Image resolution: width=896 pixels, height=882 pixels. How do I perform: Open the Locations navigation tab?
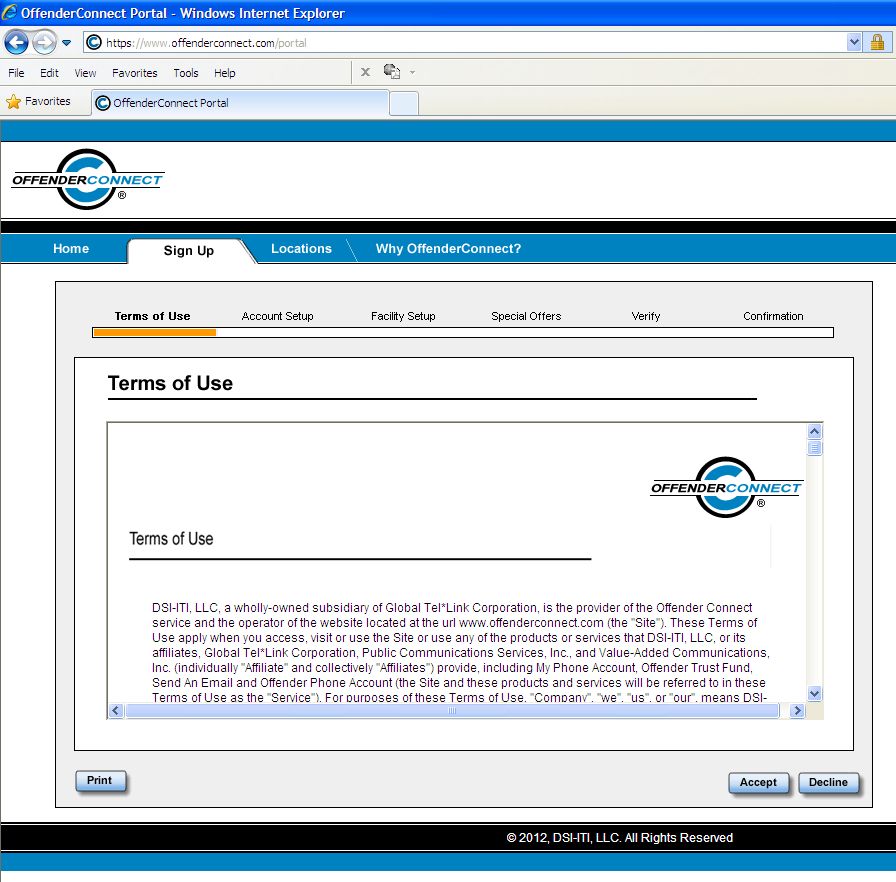tap(301, 248)
